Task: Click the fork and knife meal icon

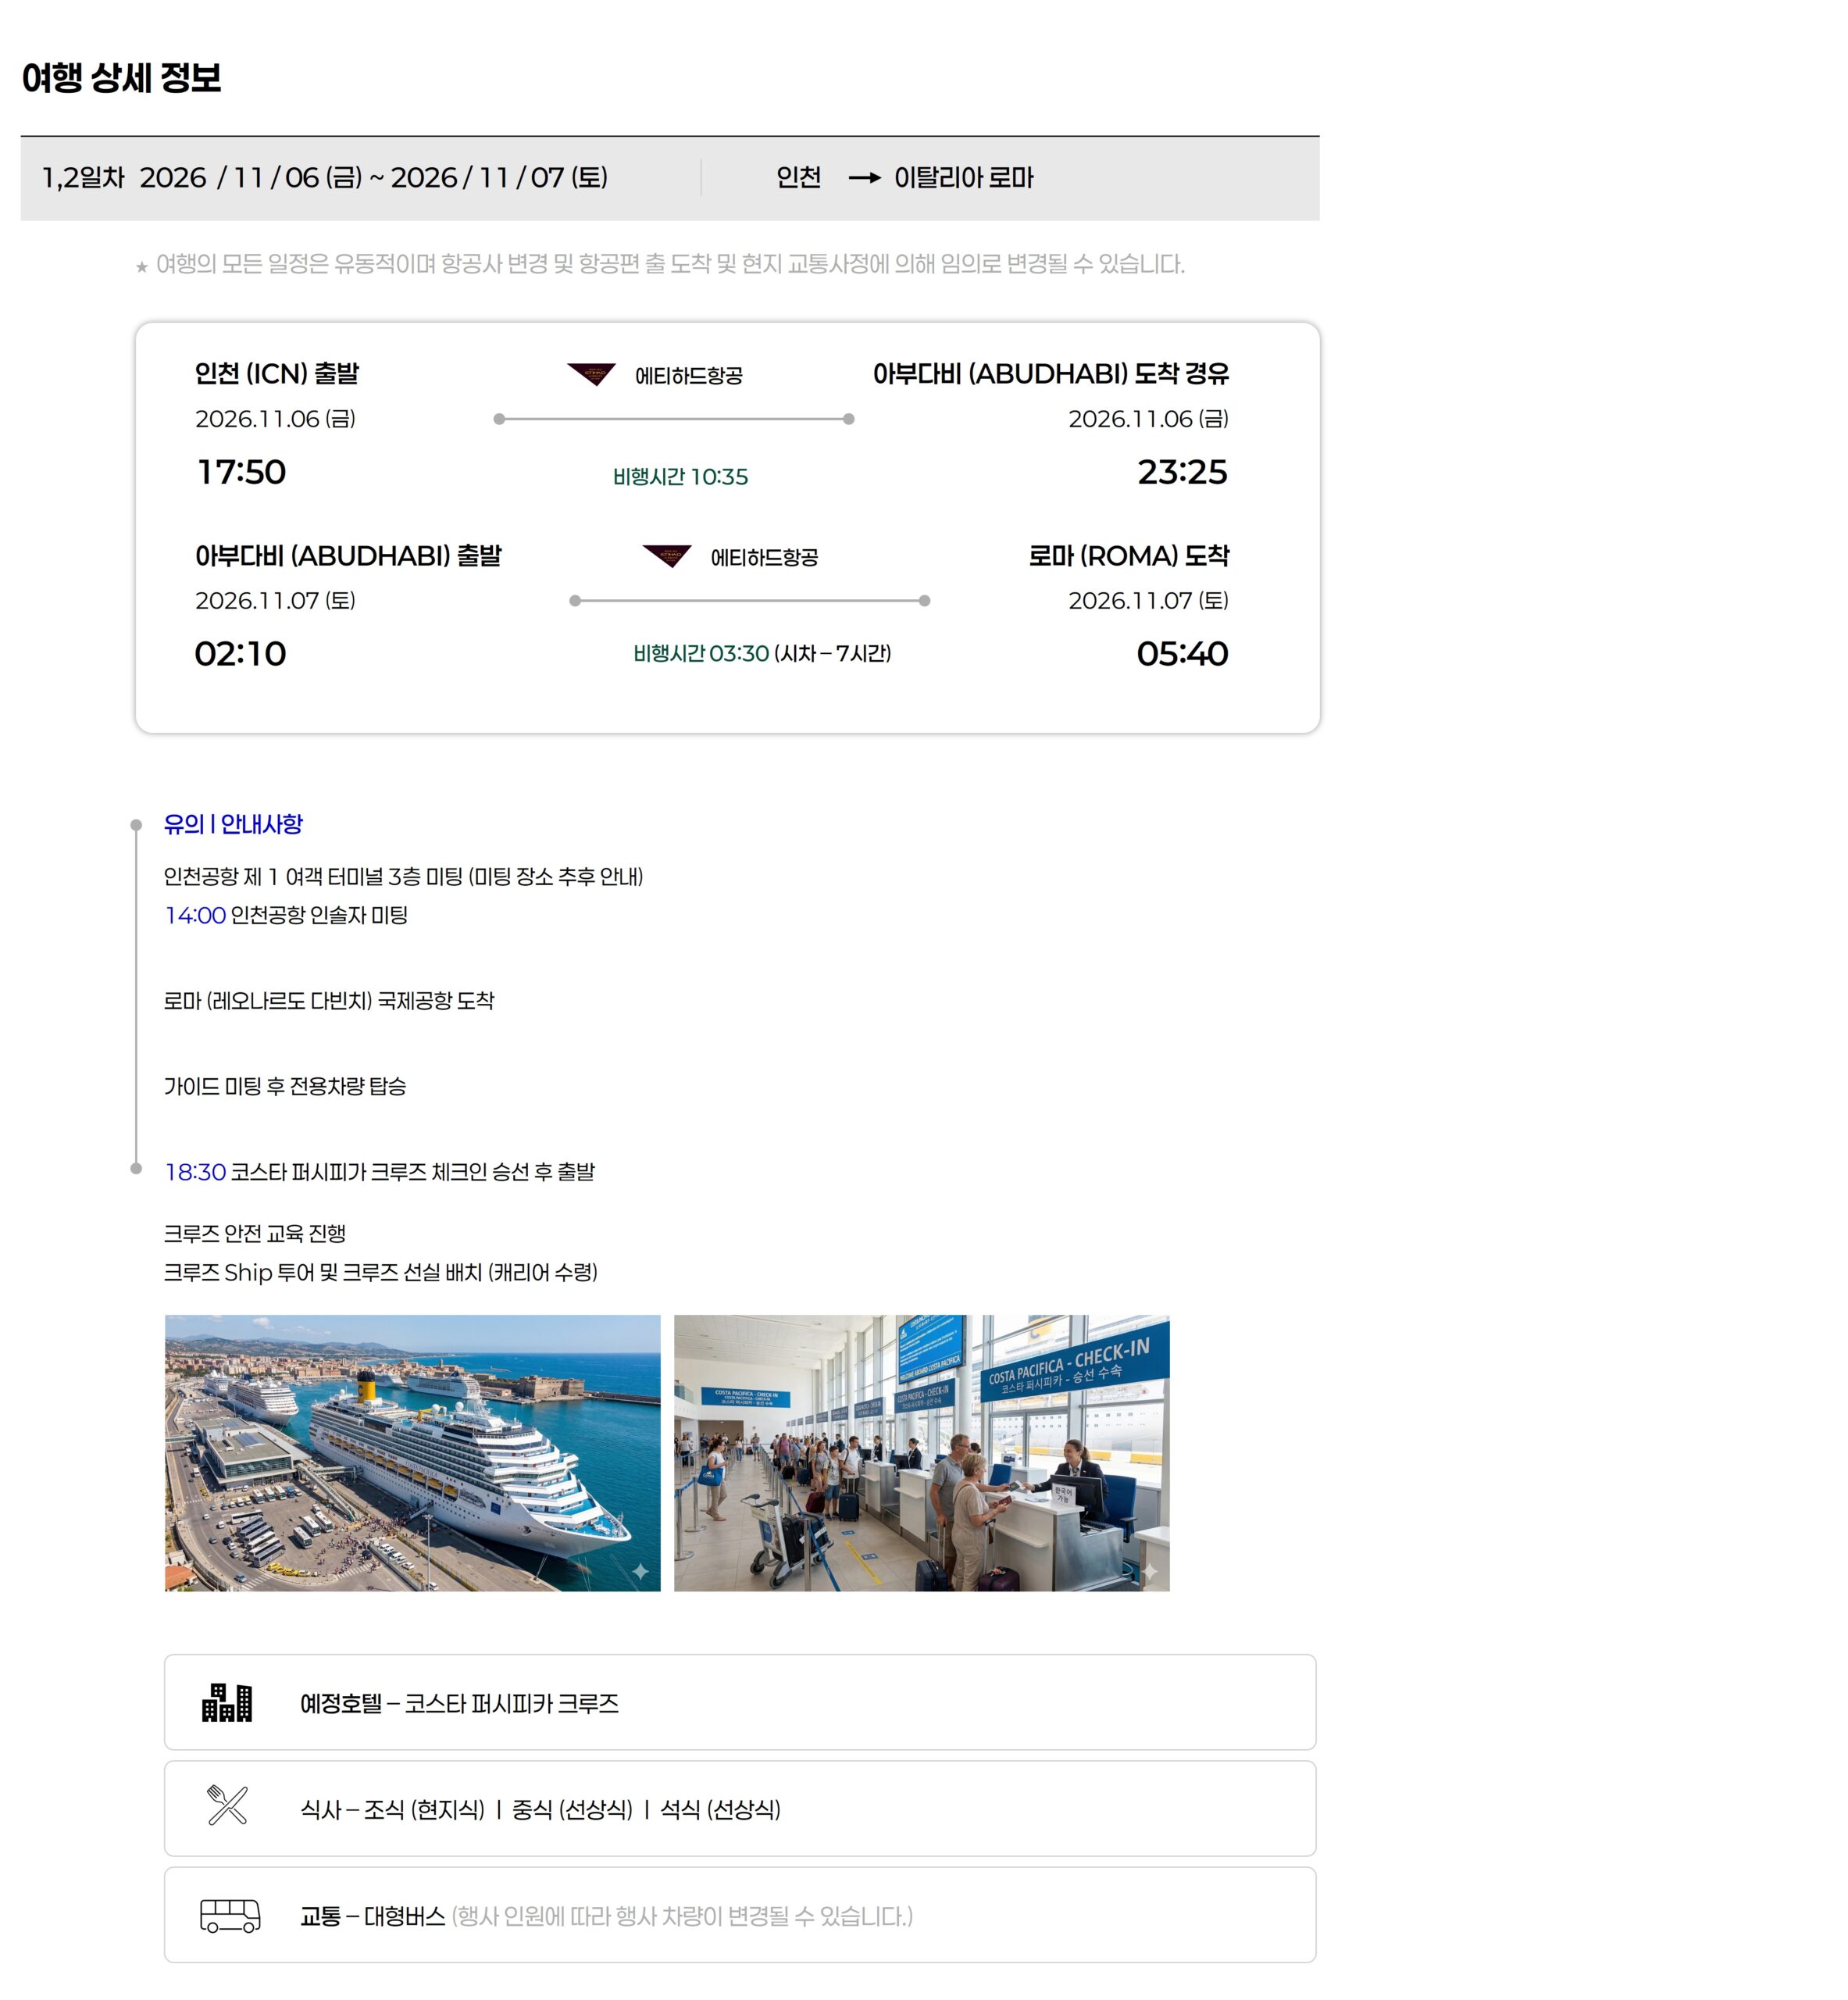Action: point(227,1805)
